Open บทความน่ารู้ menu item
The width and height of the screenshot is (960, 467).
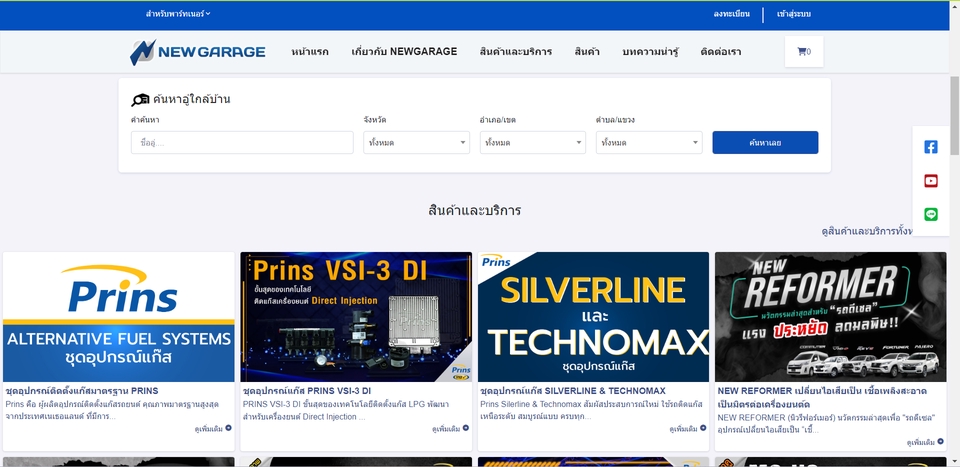tap(650, 52)
